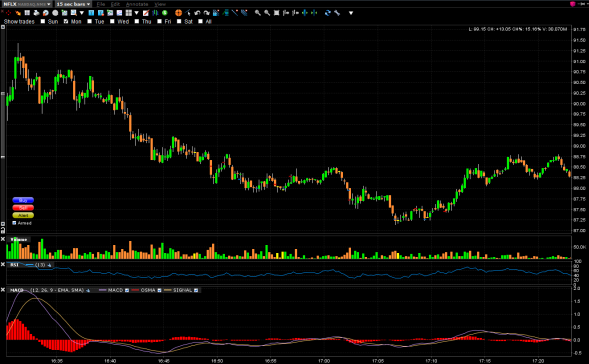Click the printer icon in toolbar
This screenshot has height=364, width=589.
(36, 13)
